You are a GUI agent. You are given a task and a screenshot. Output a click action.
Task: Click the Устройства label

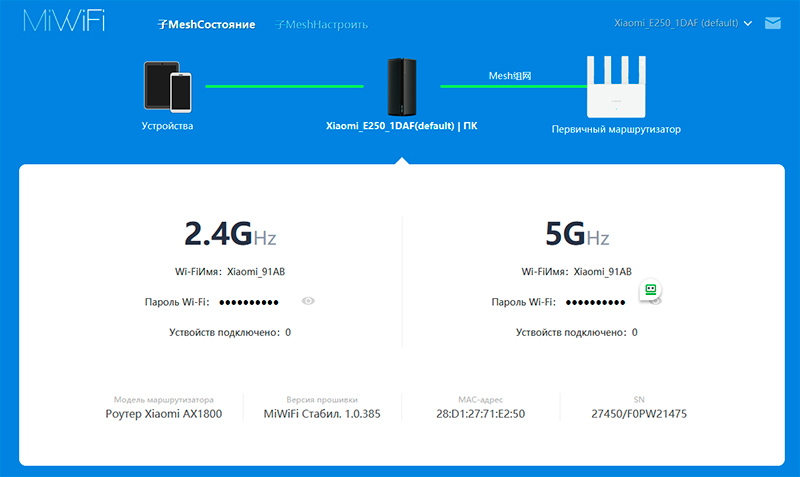tap(167, 127)
